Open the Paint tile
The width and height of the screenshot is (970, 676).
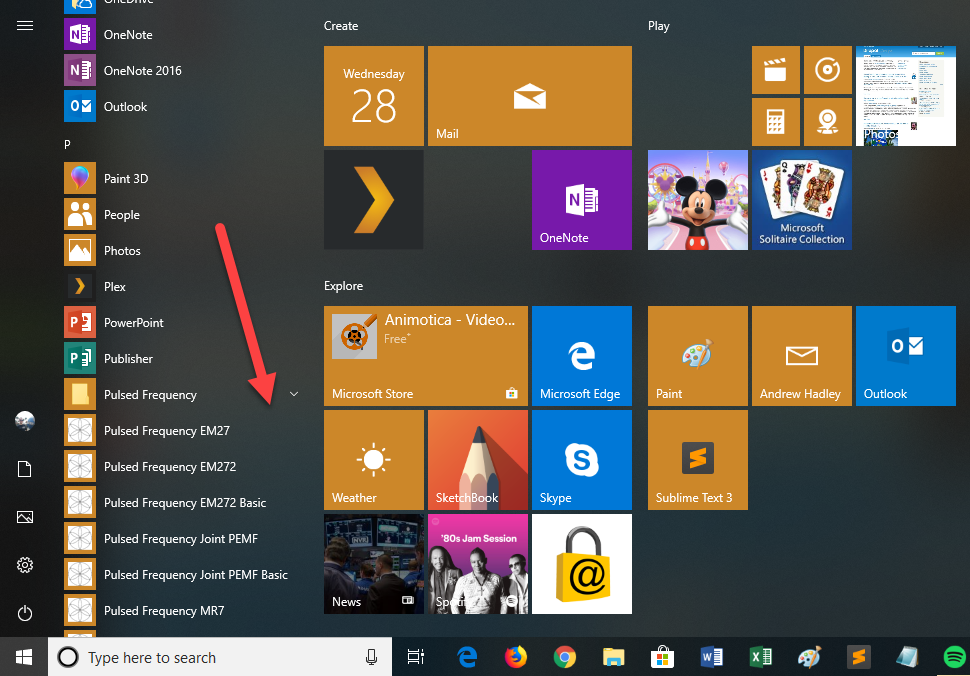(698, 356)
